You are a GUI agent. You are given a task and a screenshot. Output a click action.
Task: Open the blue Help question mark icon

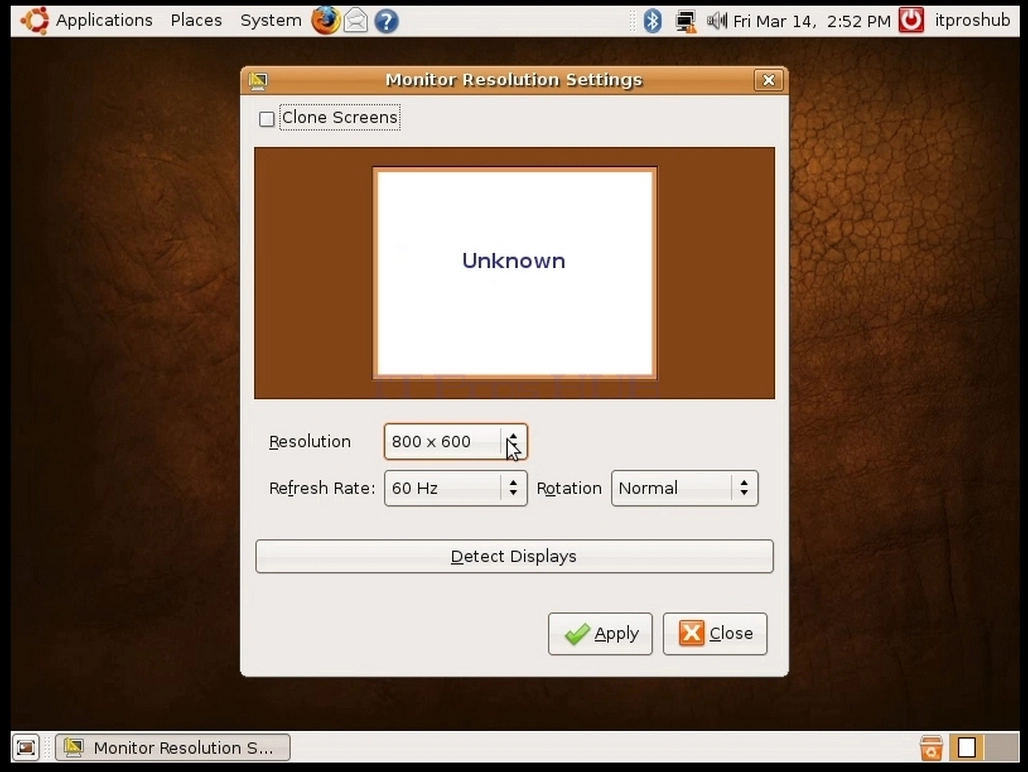pos(387,21)
